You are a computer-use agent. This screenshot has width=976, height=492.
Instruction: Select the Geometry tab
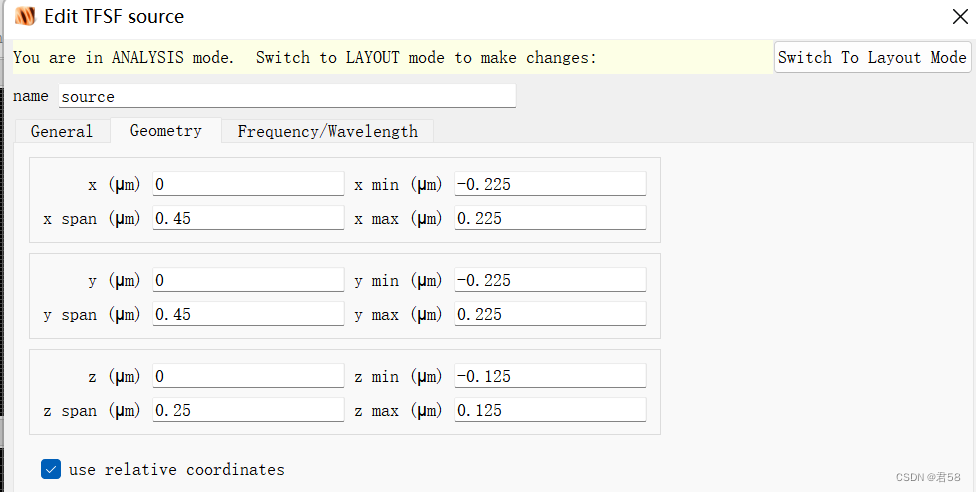point(166,130)
